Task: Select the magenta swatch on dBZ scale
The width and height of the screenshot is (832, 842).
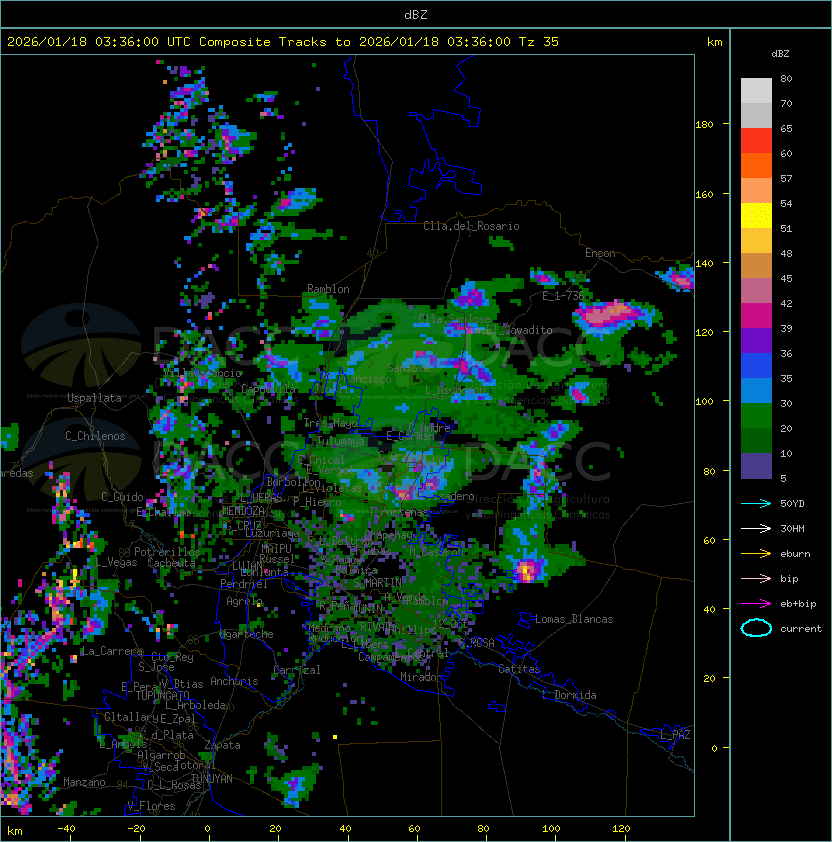Action: click(756, 316)
